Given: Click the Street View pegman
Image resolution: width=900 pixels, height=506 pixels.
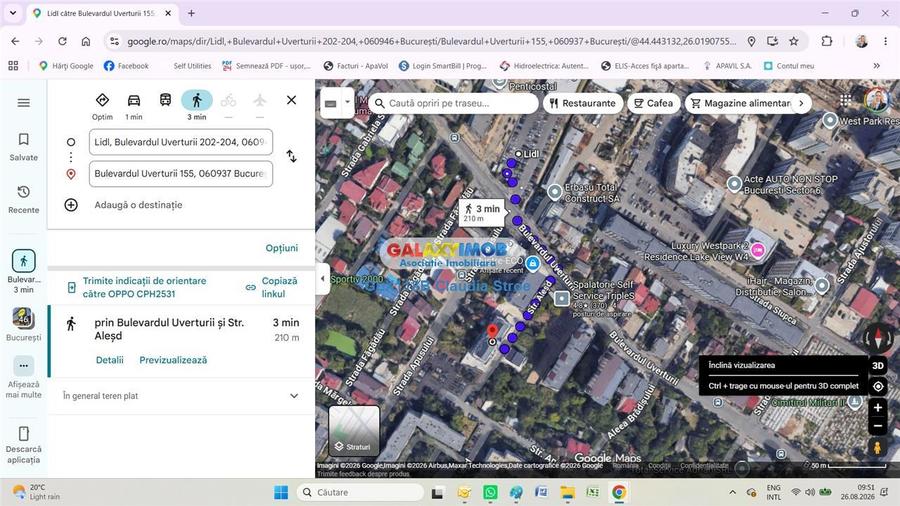Looking at the screenshot, I should [877, 447].
